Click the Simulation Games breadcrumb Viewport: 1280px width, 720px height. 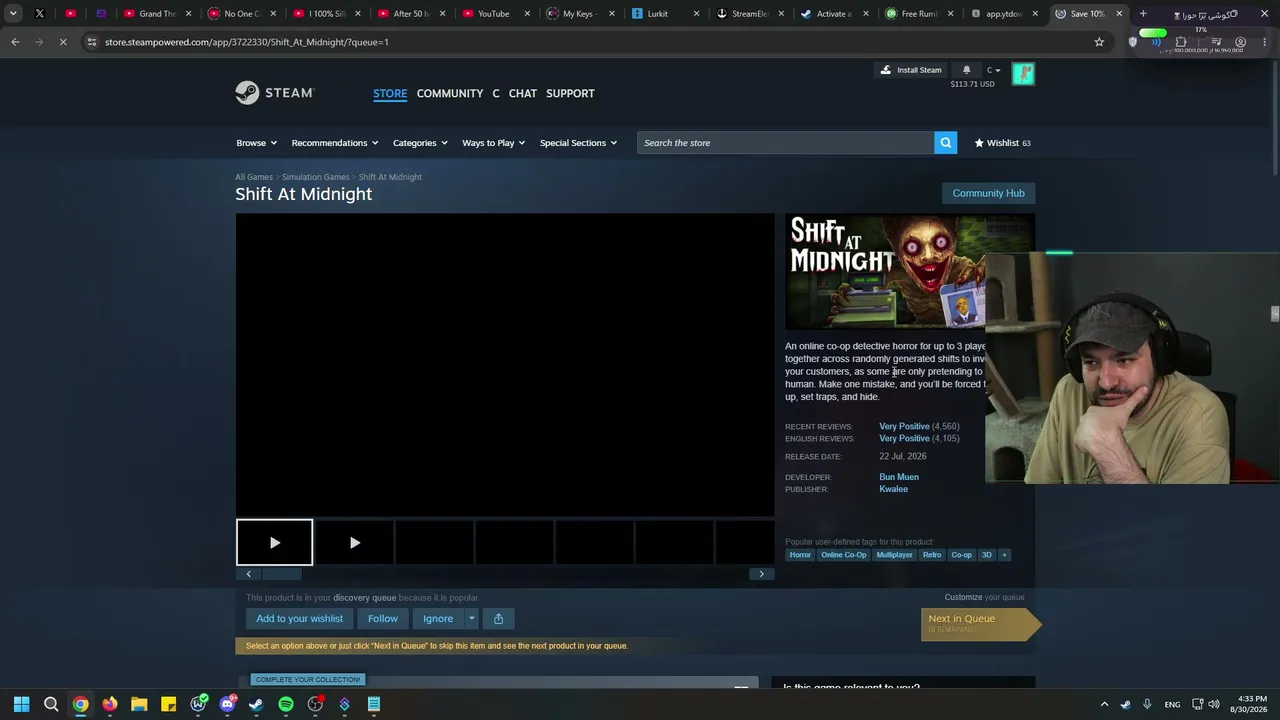(316, 177)
